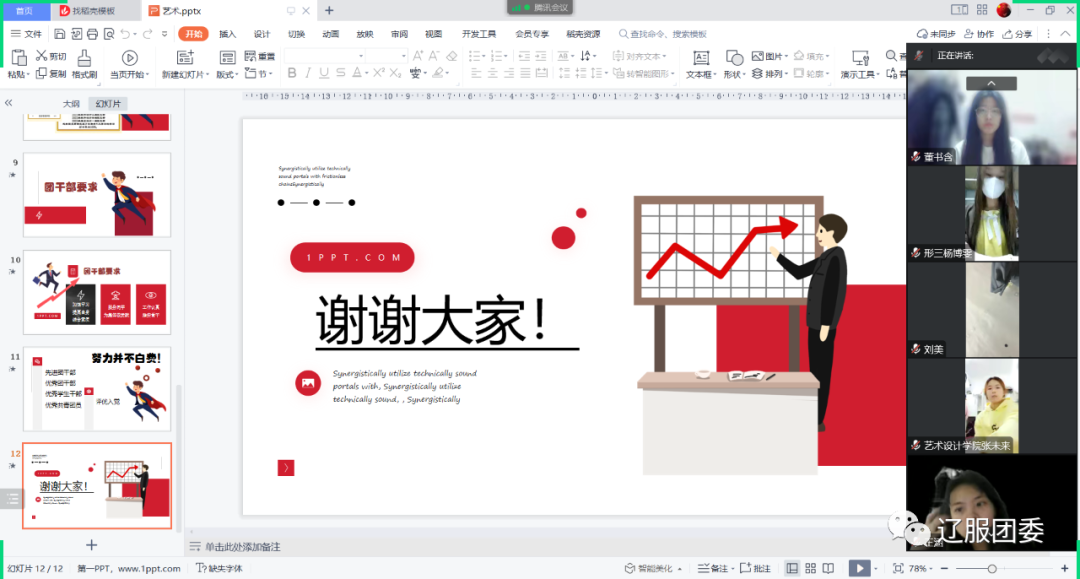
Task: Click the zoom out minus button
Action: point(944,568)
